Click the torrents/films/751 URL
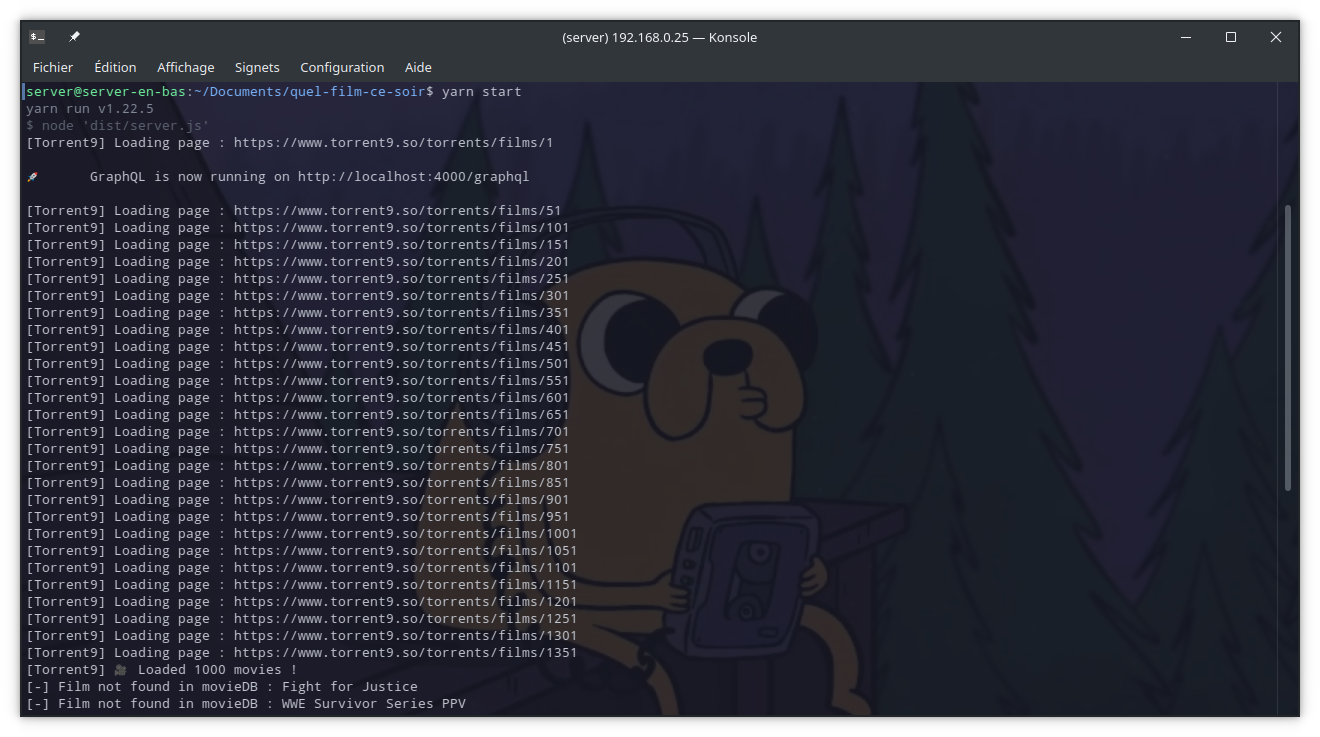 click(401, 448)
